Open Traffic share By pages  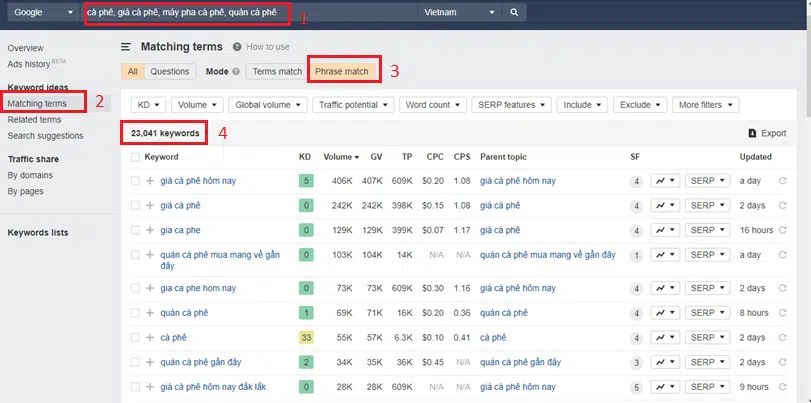tap(25, 191)
